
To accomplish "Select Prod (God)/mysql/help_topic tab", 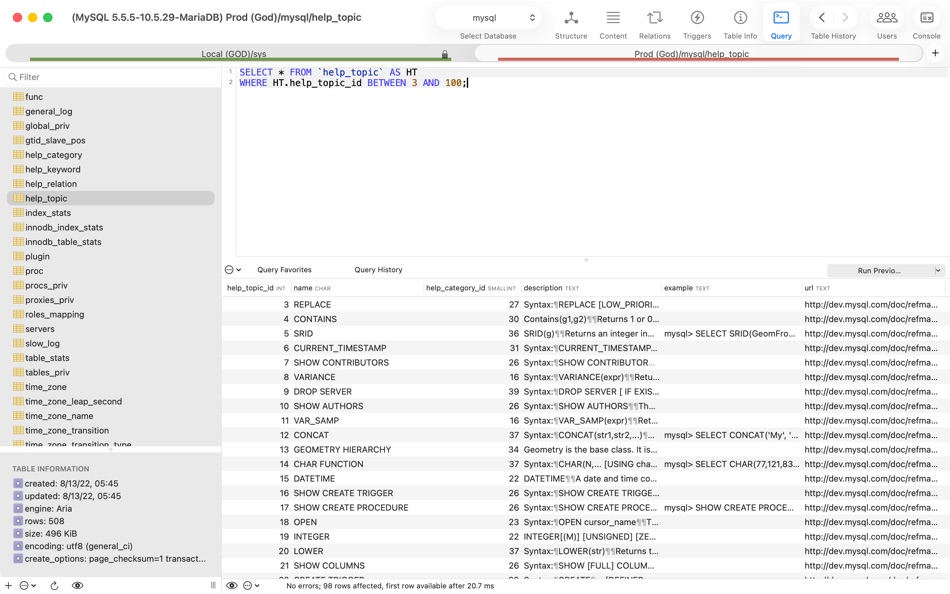I will tap(691, 54).
